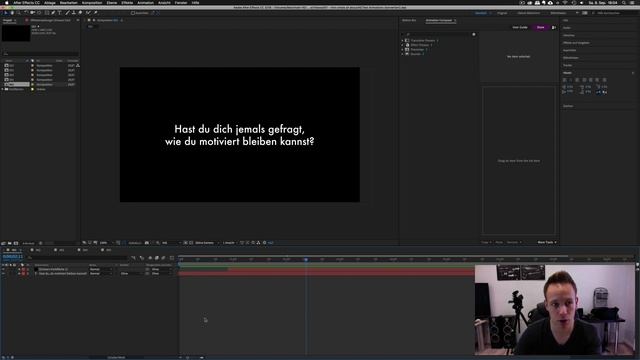The width and height of the screenshot is (640, 360).
Task: Open Effekte und Vorgaben panel
Action: coord(576,42)
